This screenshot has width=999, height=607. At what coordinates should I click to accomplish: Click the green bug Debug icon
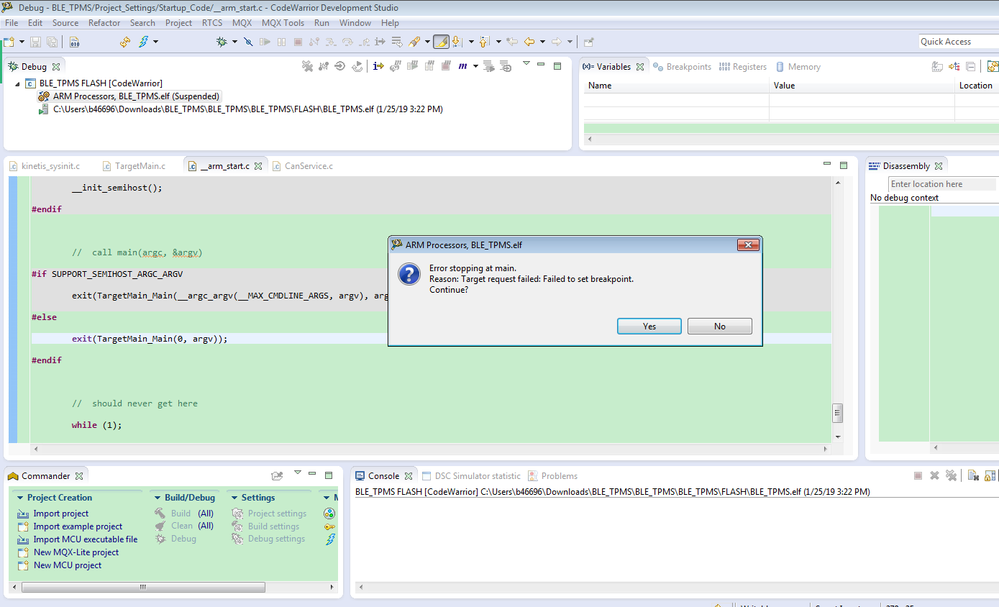point(221,42)
